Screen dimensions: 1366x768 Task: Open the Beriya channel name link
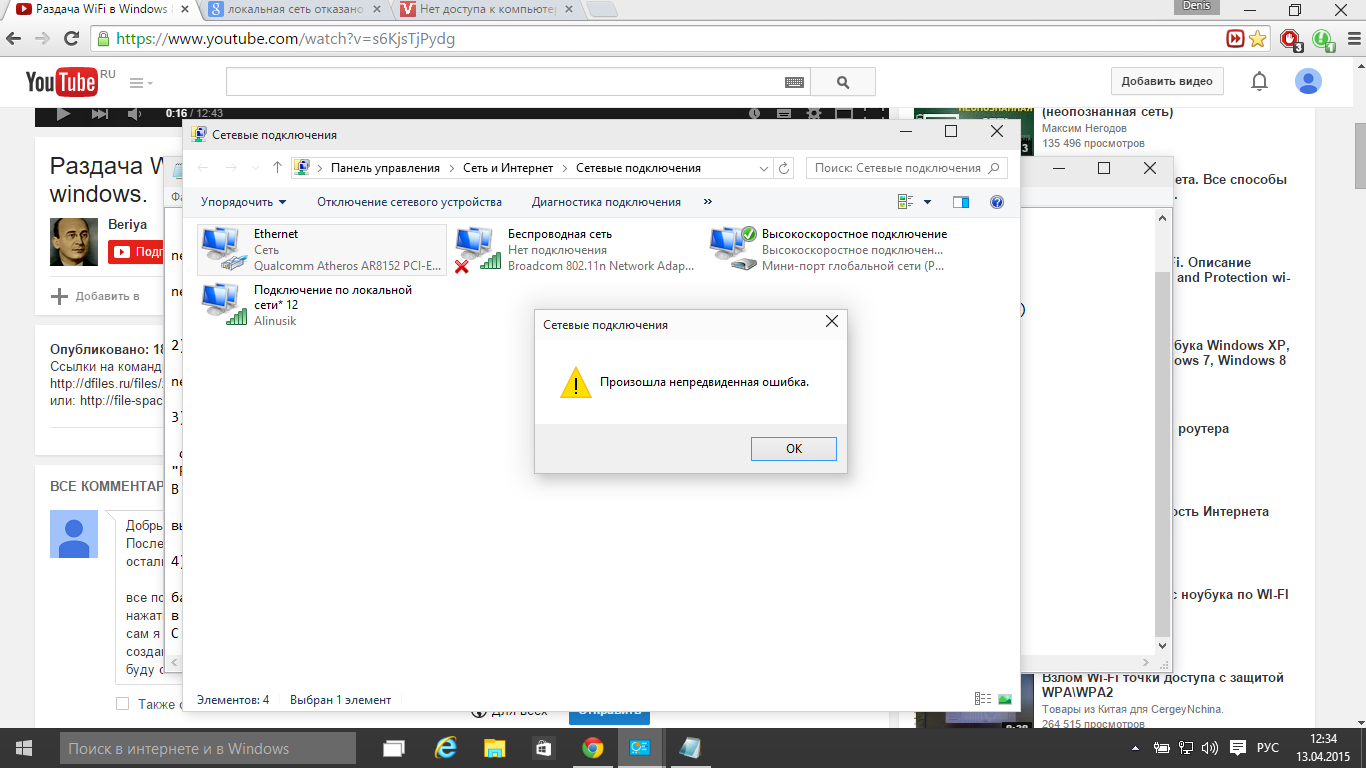128,225
